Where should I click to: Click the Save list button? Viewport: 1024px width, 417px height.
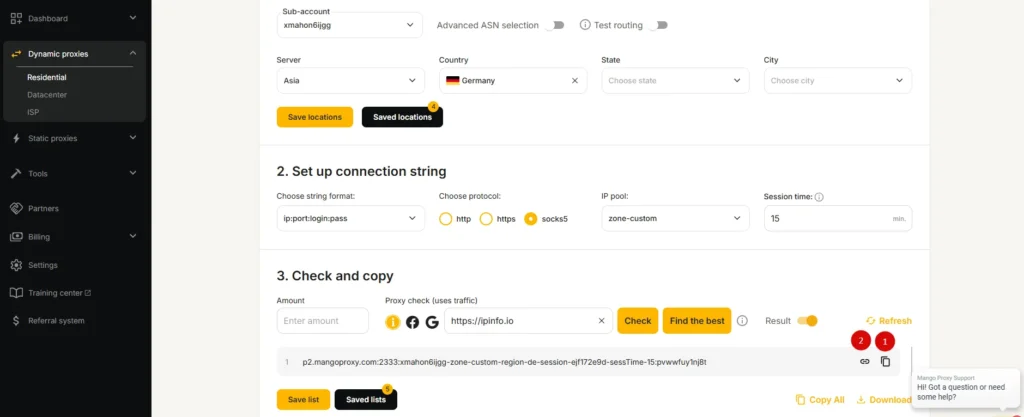[x=303, y=399]
